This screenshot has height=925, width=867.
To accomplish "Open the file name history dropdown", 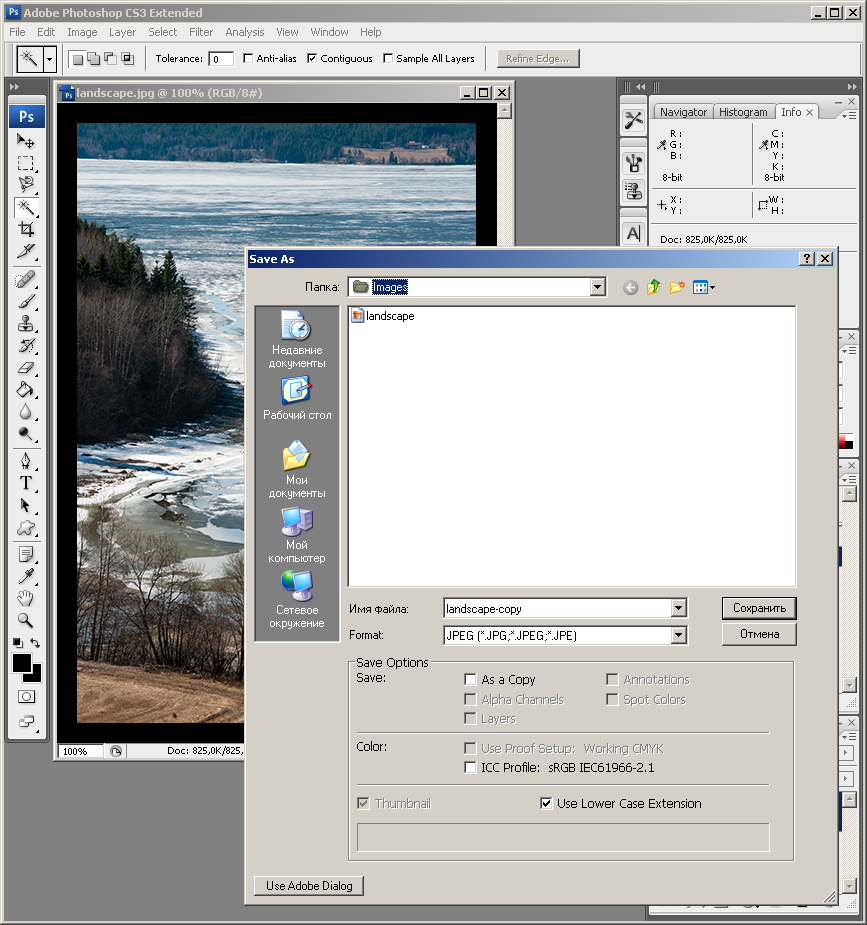I will click(x=679, y=608).
